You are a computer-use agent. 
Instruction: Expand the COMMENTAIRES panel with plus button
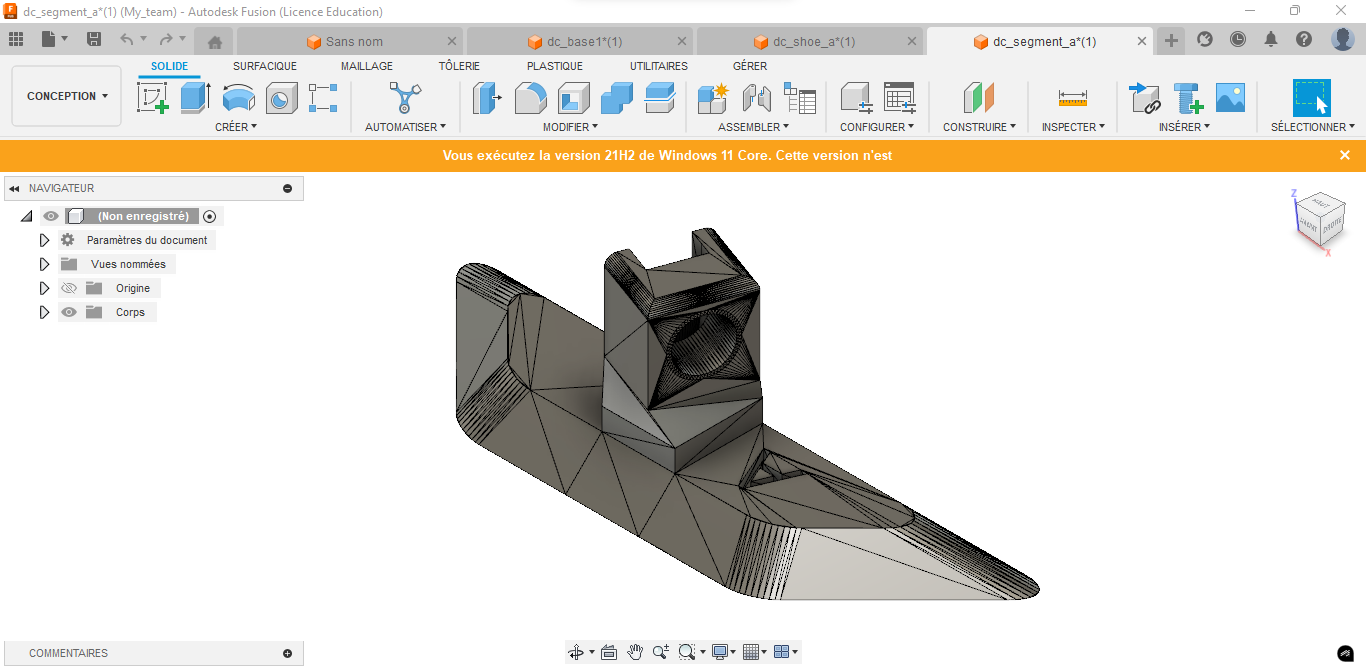pos(287,653)
